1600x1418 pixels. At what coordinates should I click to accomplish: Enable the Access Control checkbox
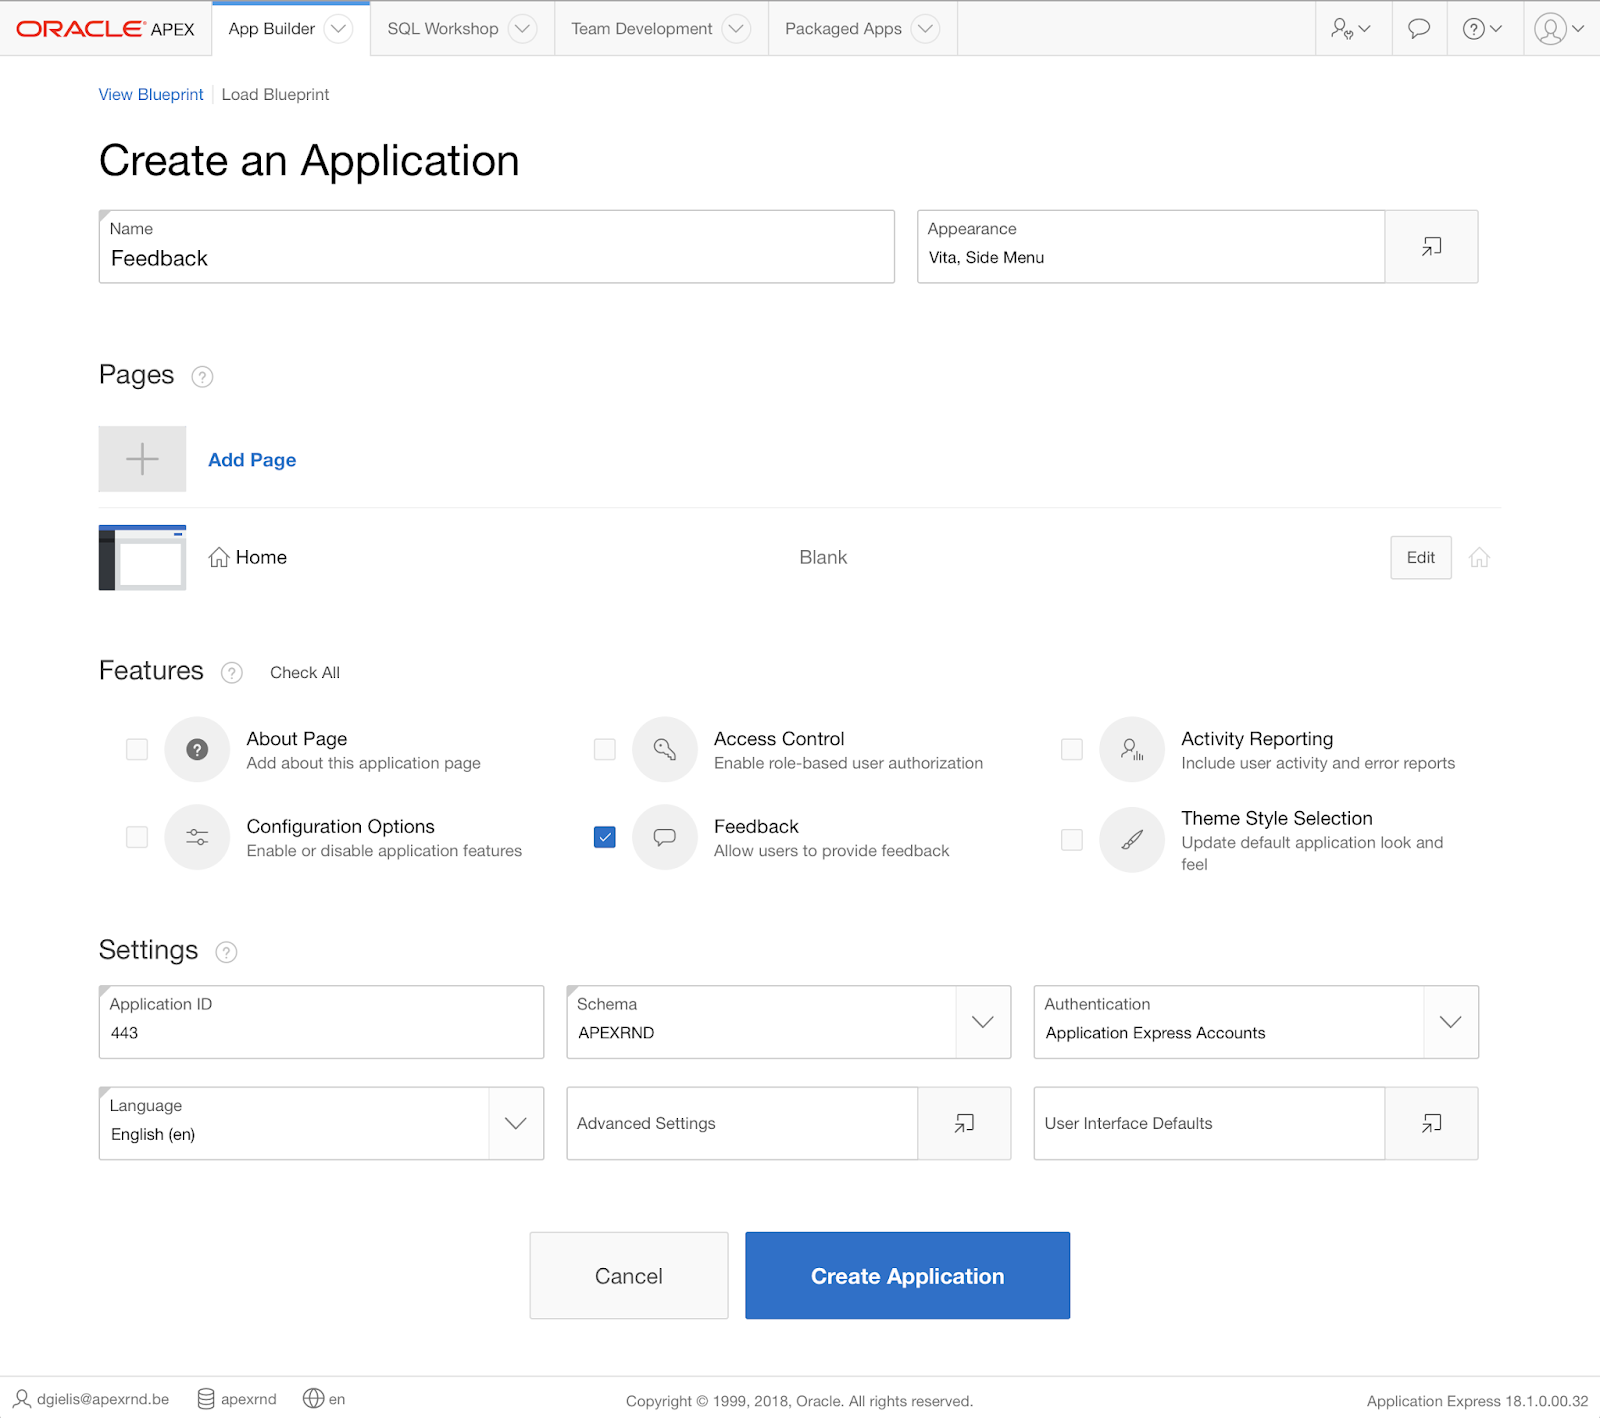click(x=605, y=749)
